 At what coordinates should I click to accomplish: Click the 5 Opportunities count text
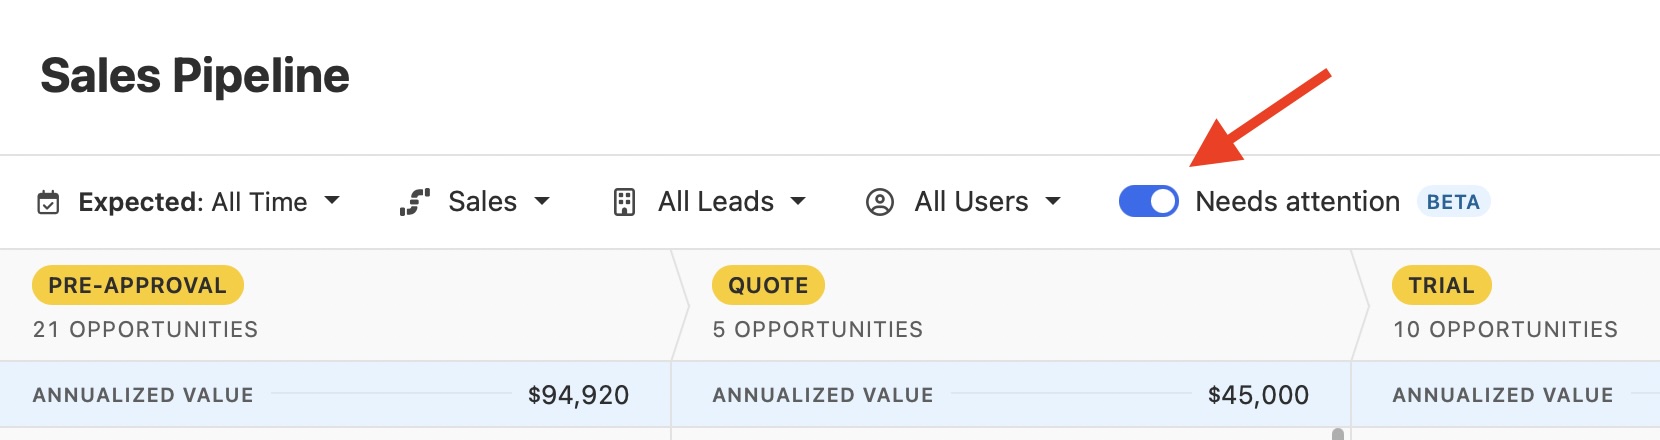(818, 329)
